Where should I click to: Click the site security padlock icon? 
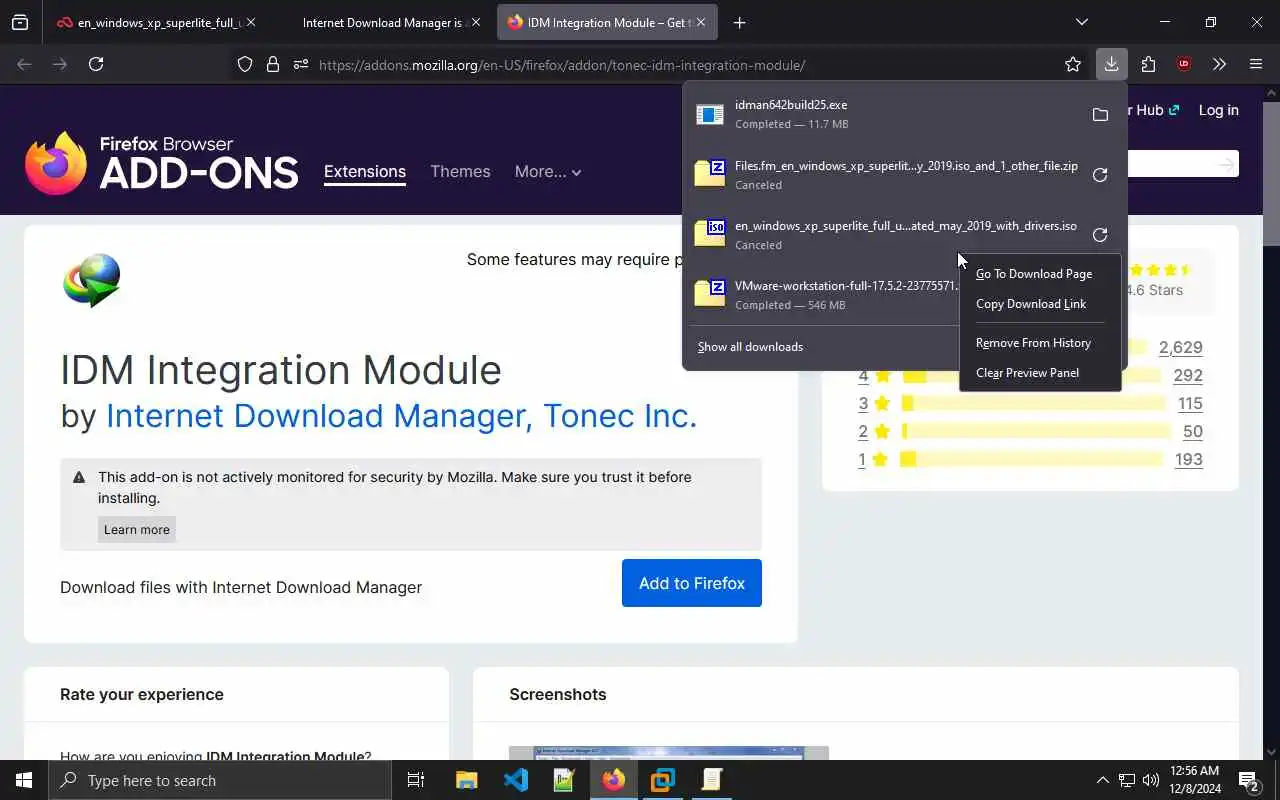[272, 65]
